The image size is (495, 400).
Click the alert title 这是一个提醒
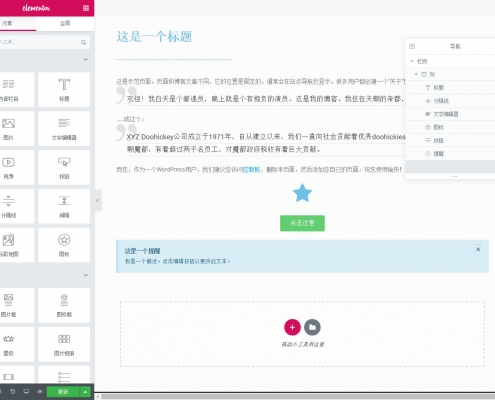pos(143,251)
